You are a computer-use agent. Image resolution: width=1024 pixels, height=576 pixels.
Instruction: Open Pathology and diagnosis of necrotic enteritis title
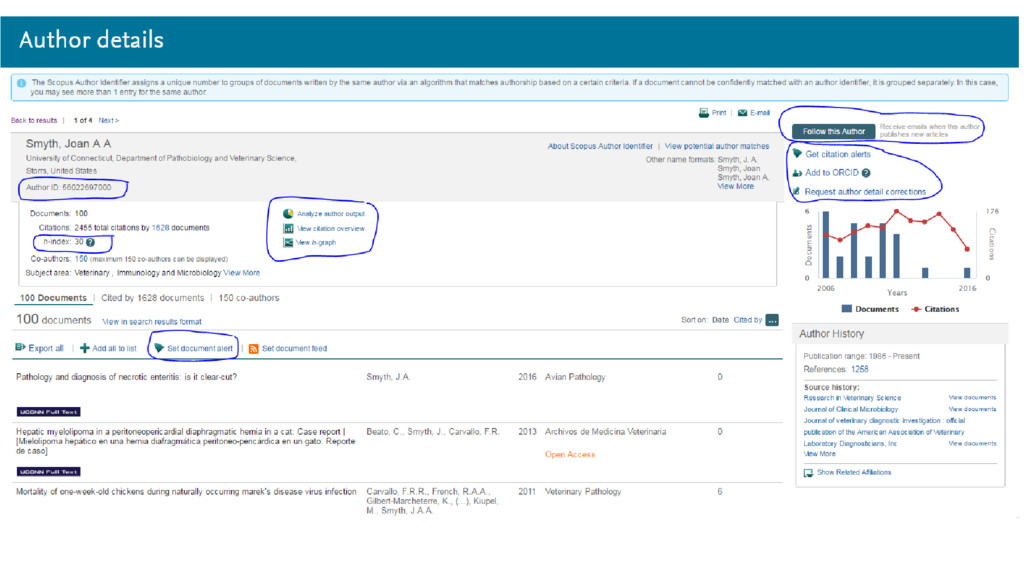(126, 377)
